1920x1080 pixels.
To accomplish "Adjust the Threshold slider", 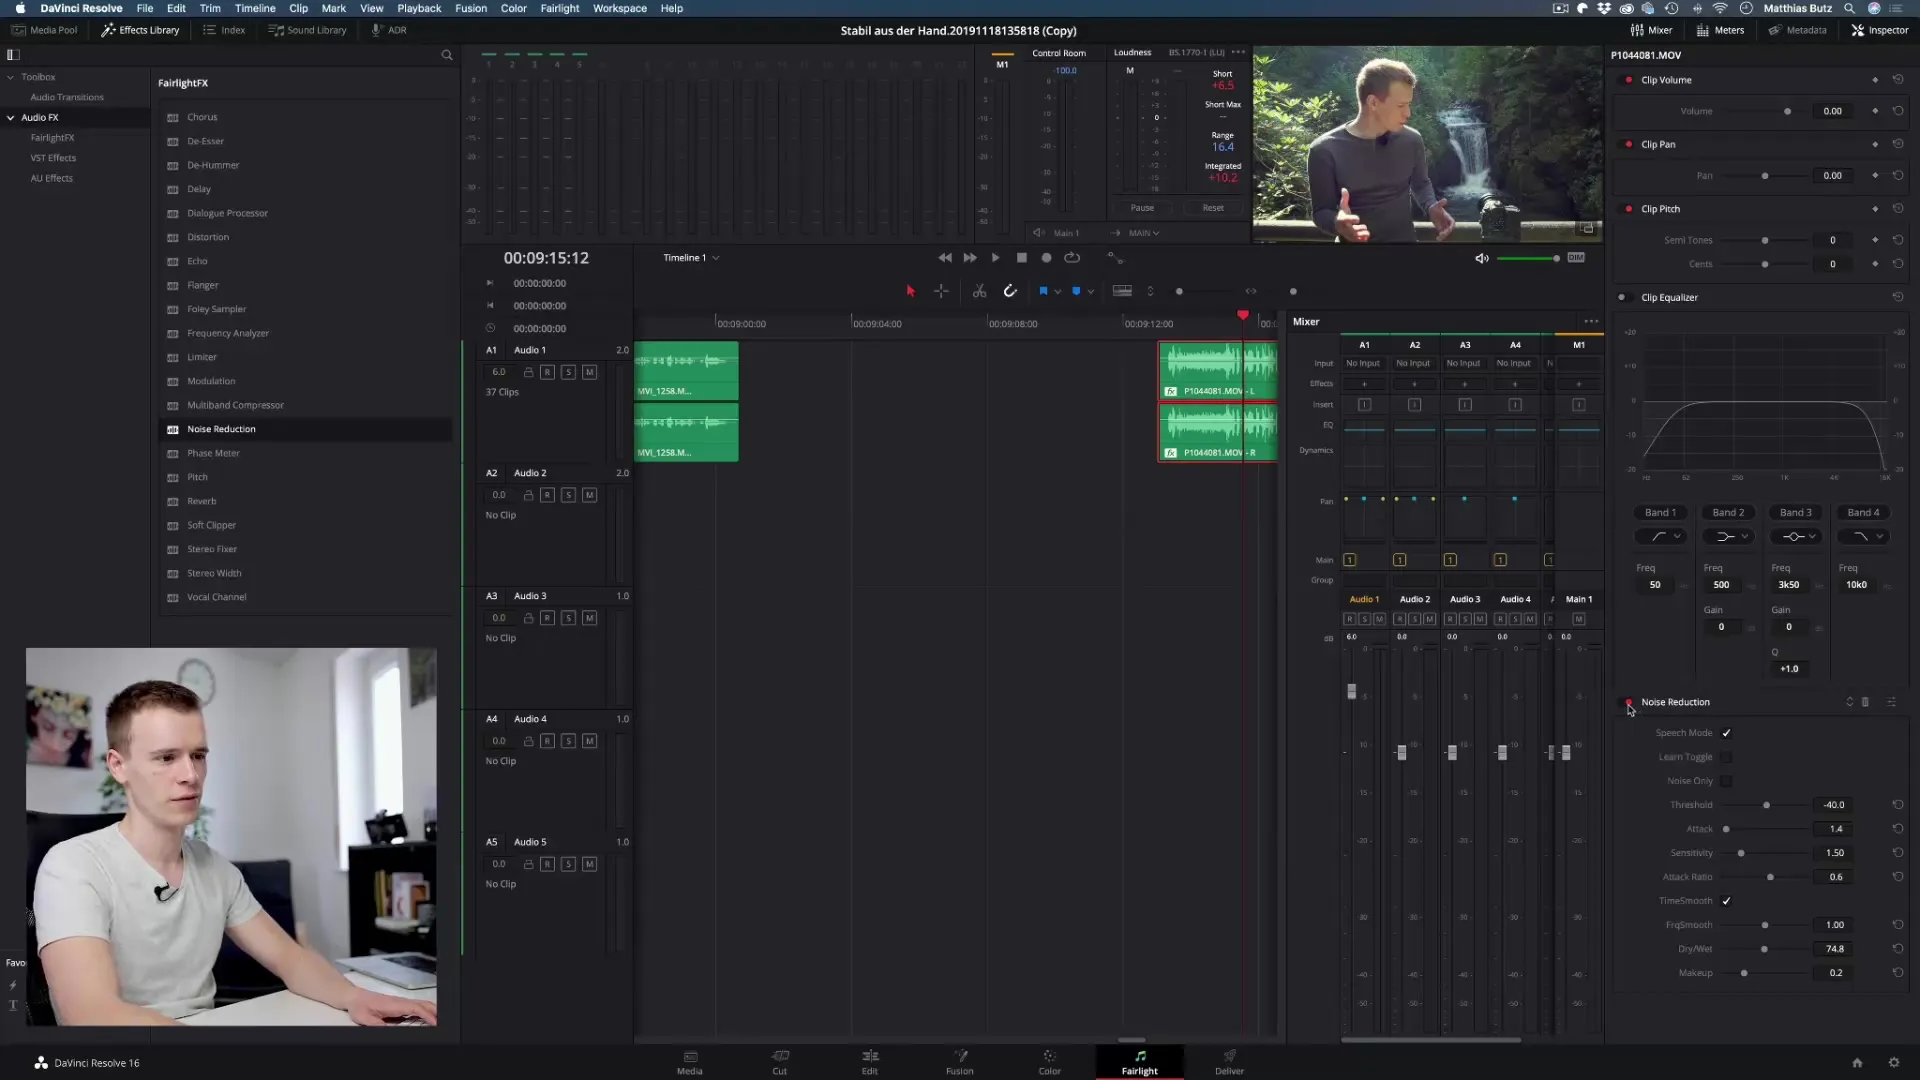I will (1766, 805).
